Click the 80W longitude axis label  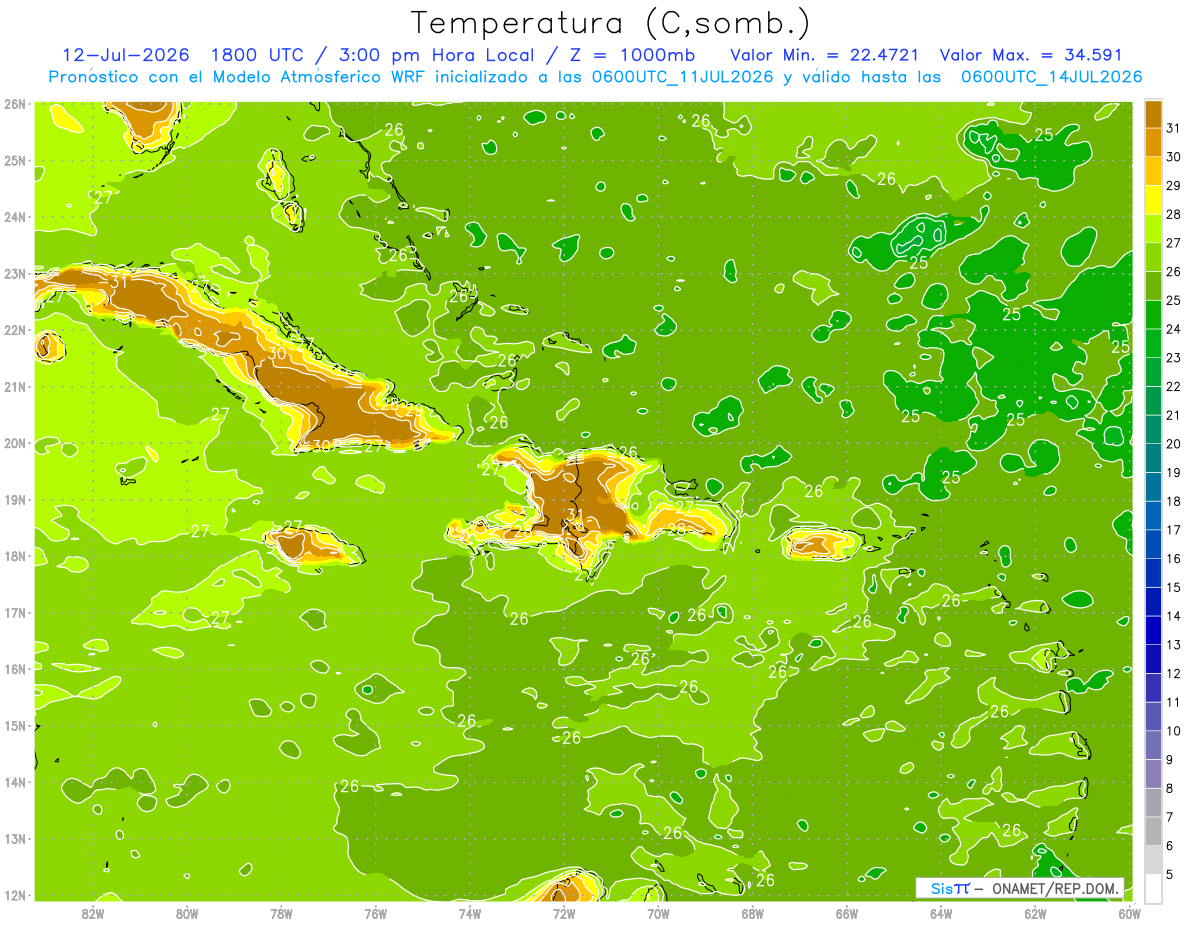click(187, 913)
